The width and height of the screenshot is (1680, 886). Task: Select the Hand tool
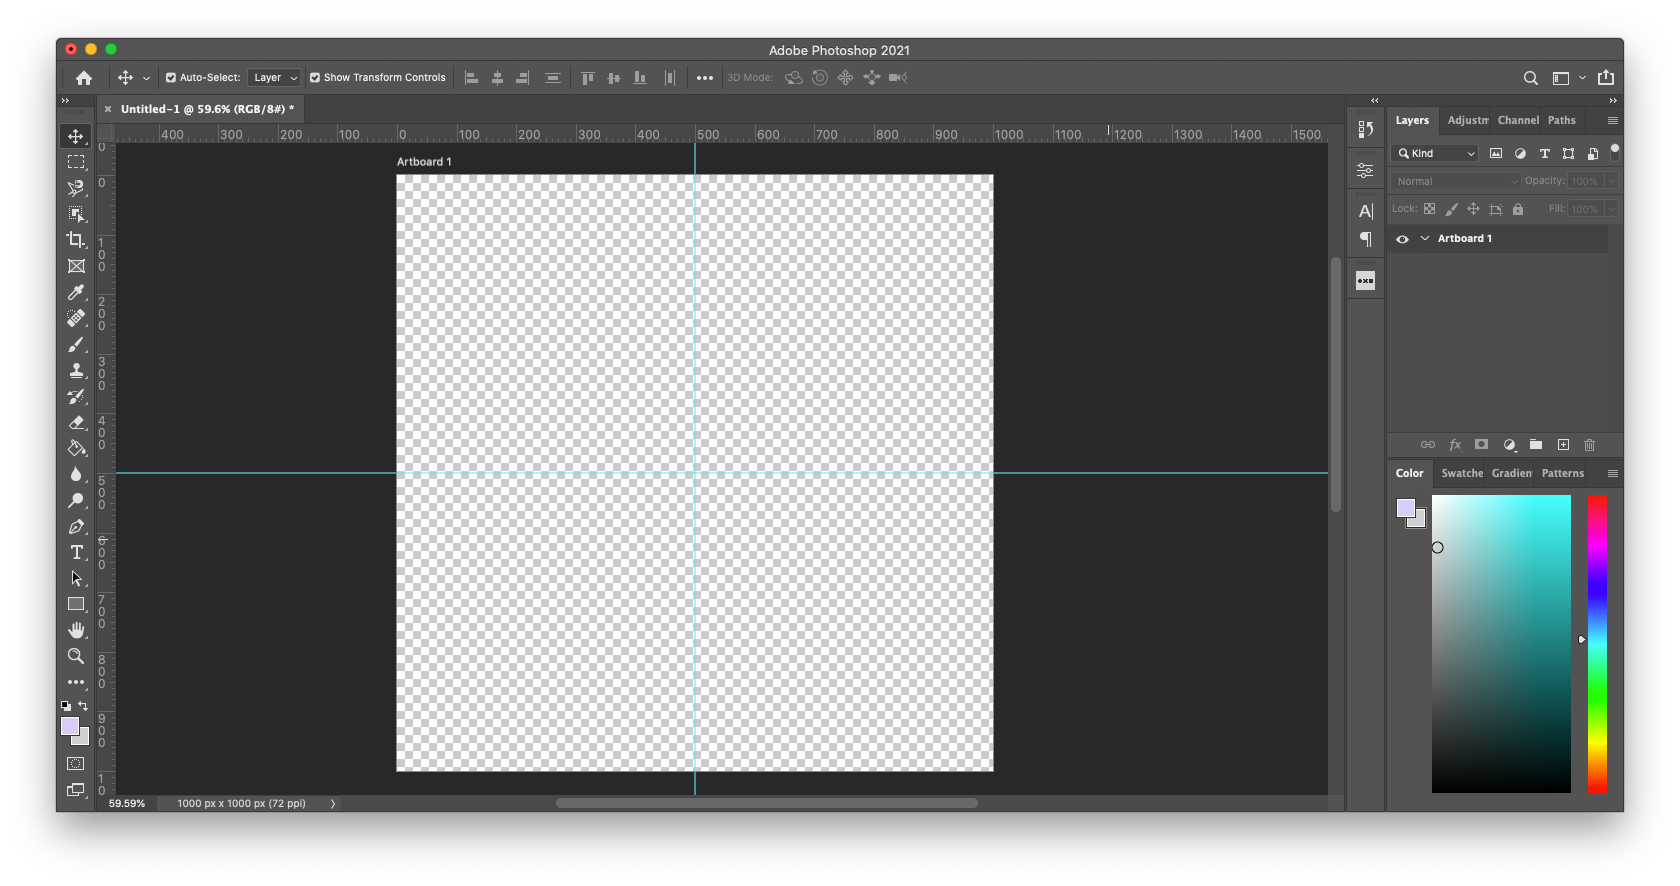[x=76, y=630]
